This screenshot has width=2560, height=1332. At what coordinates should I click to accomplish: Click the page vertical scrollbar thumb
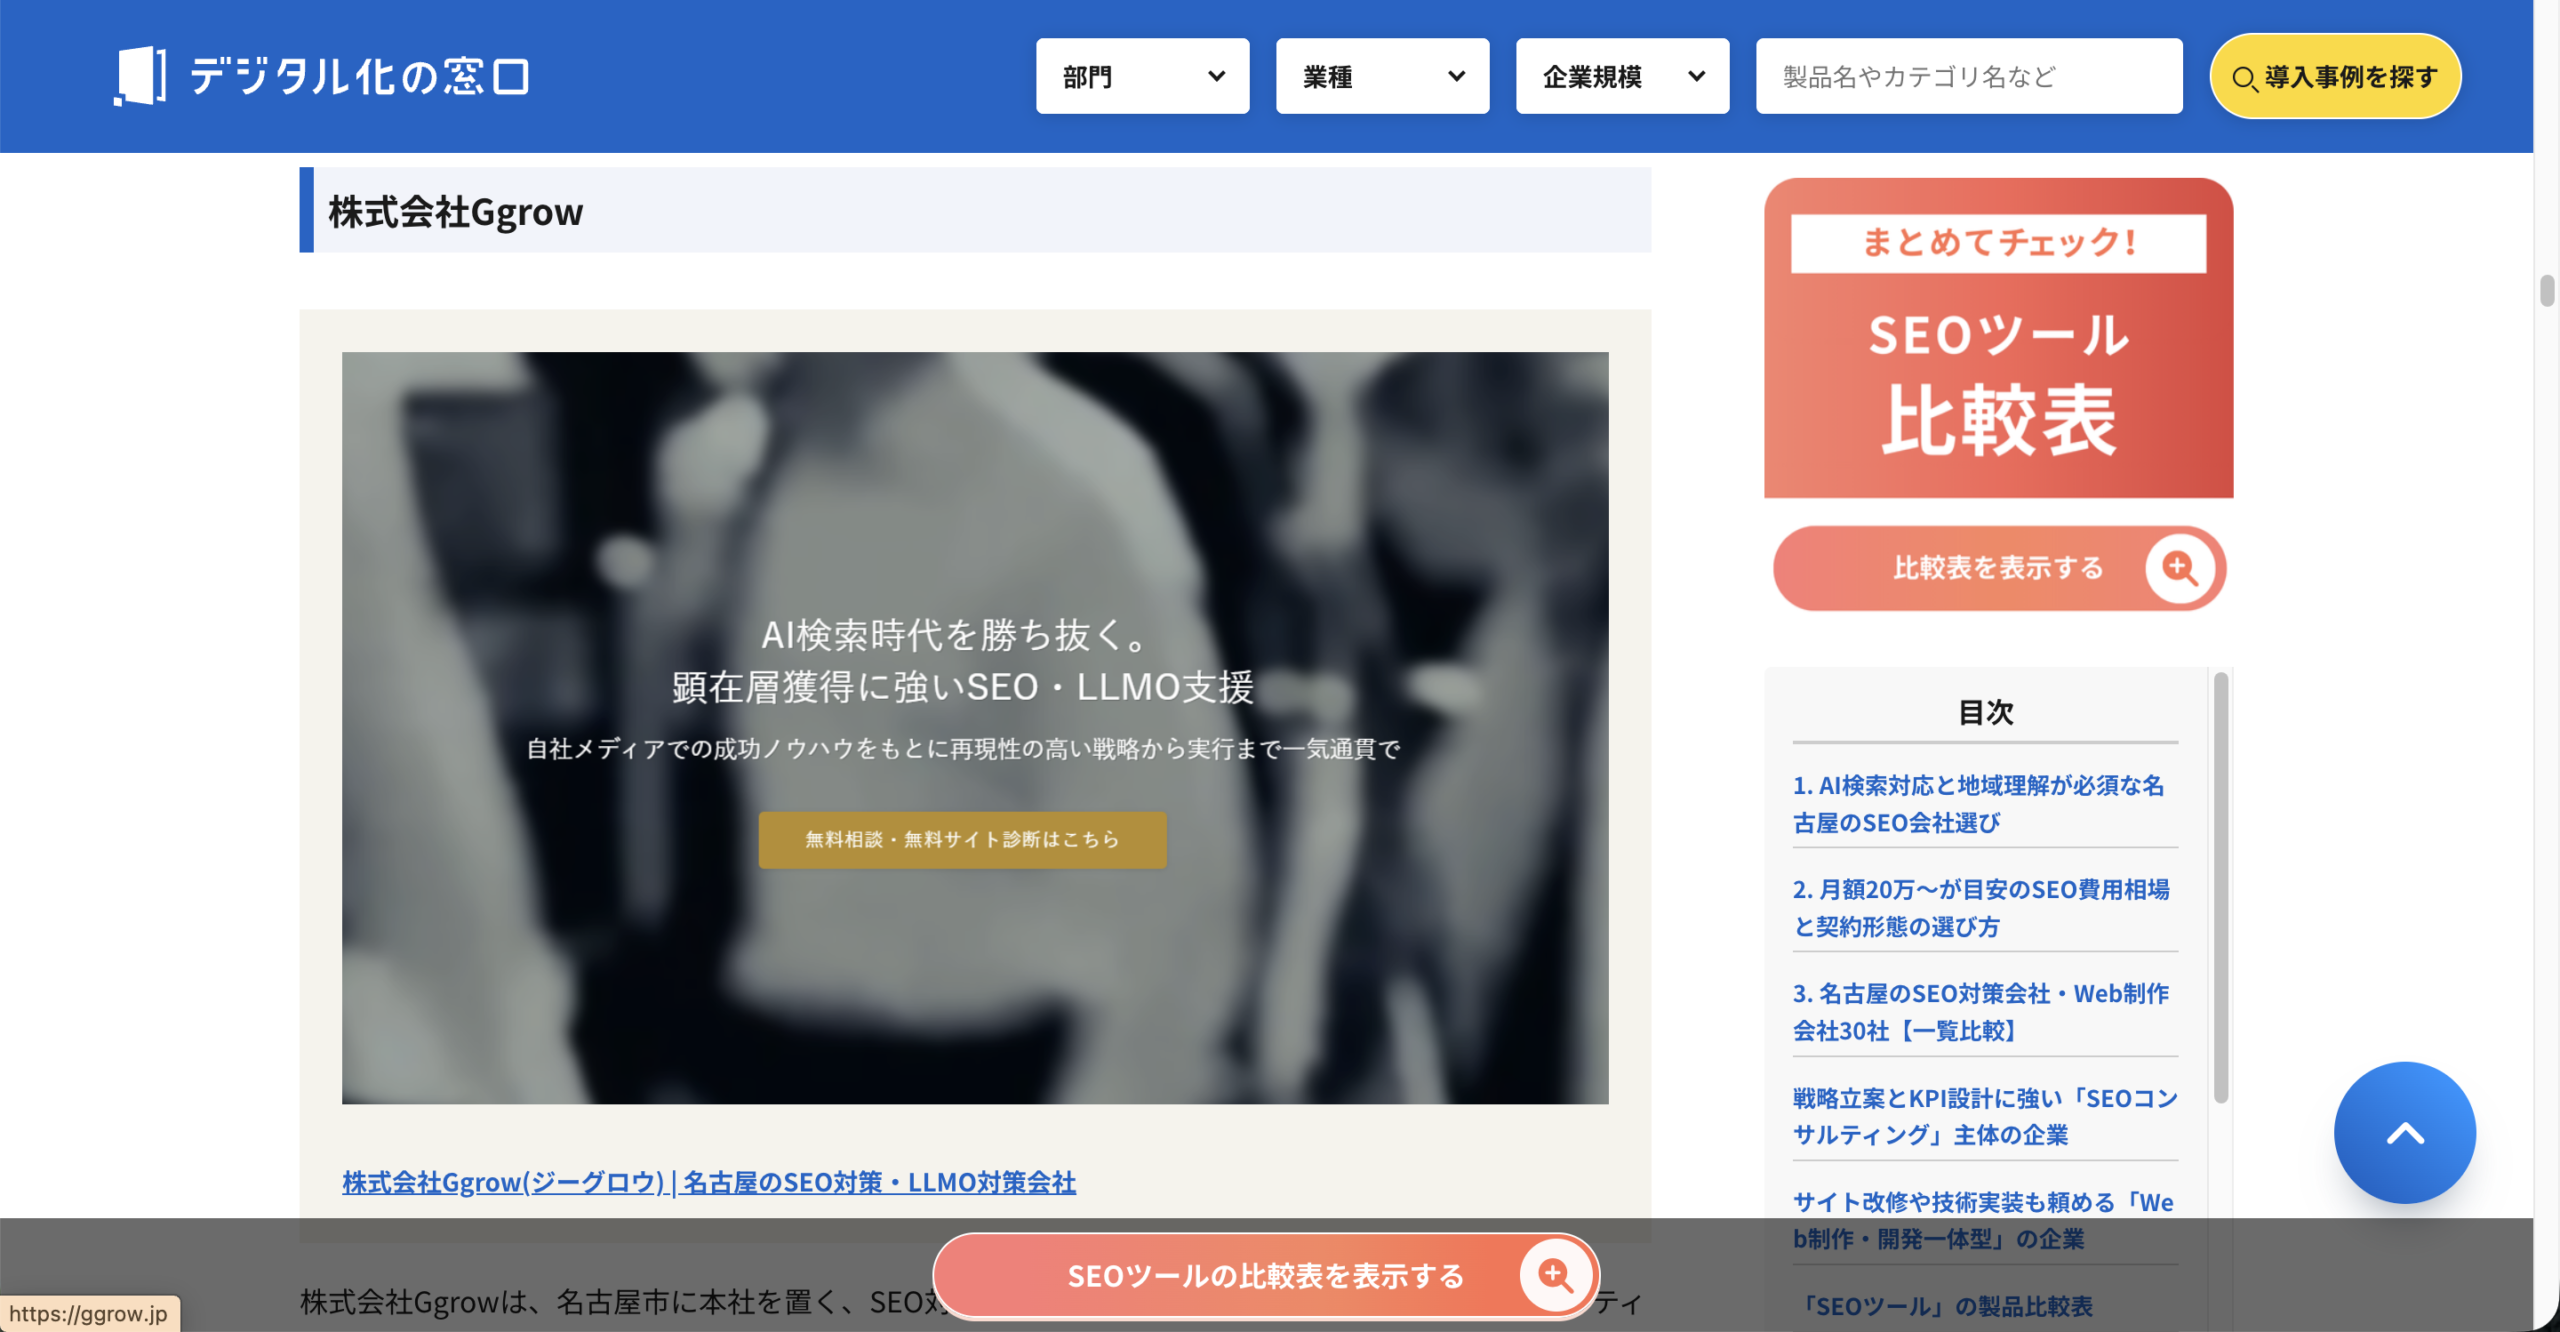click(2546, 290)
